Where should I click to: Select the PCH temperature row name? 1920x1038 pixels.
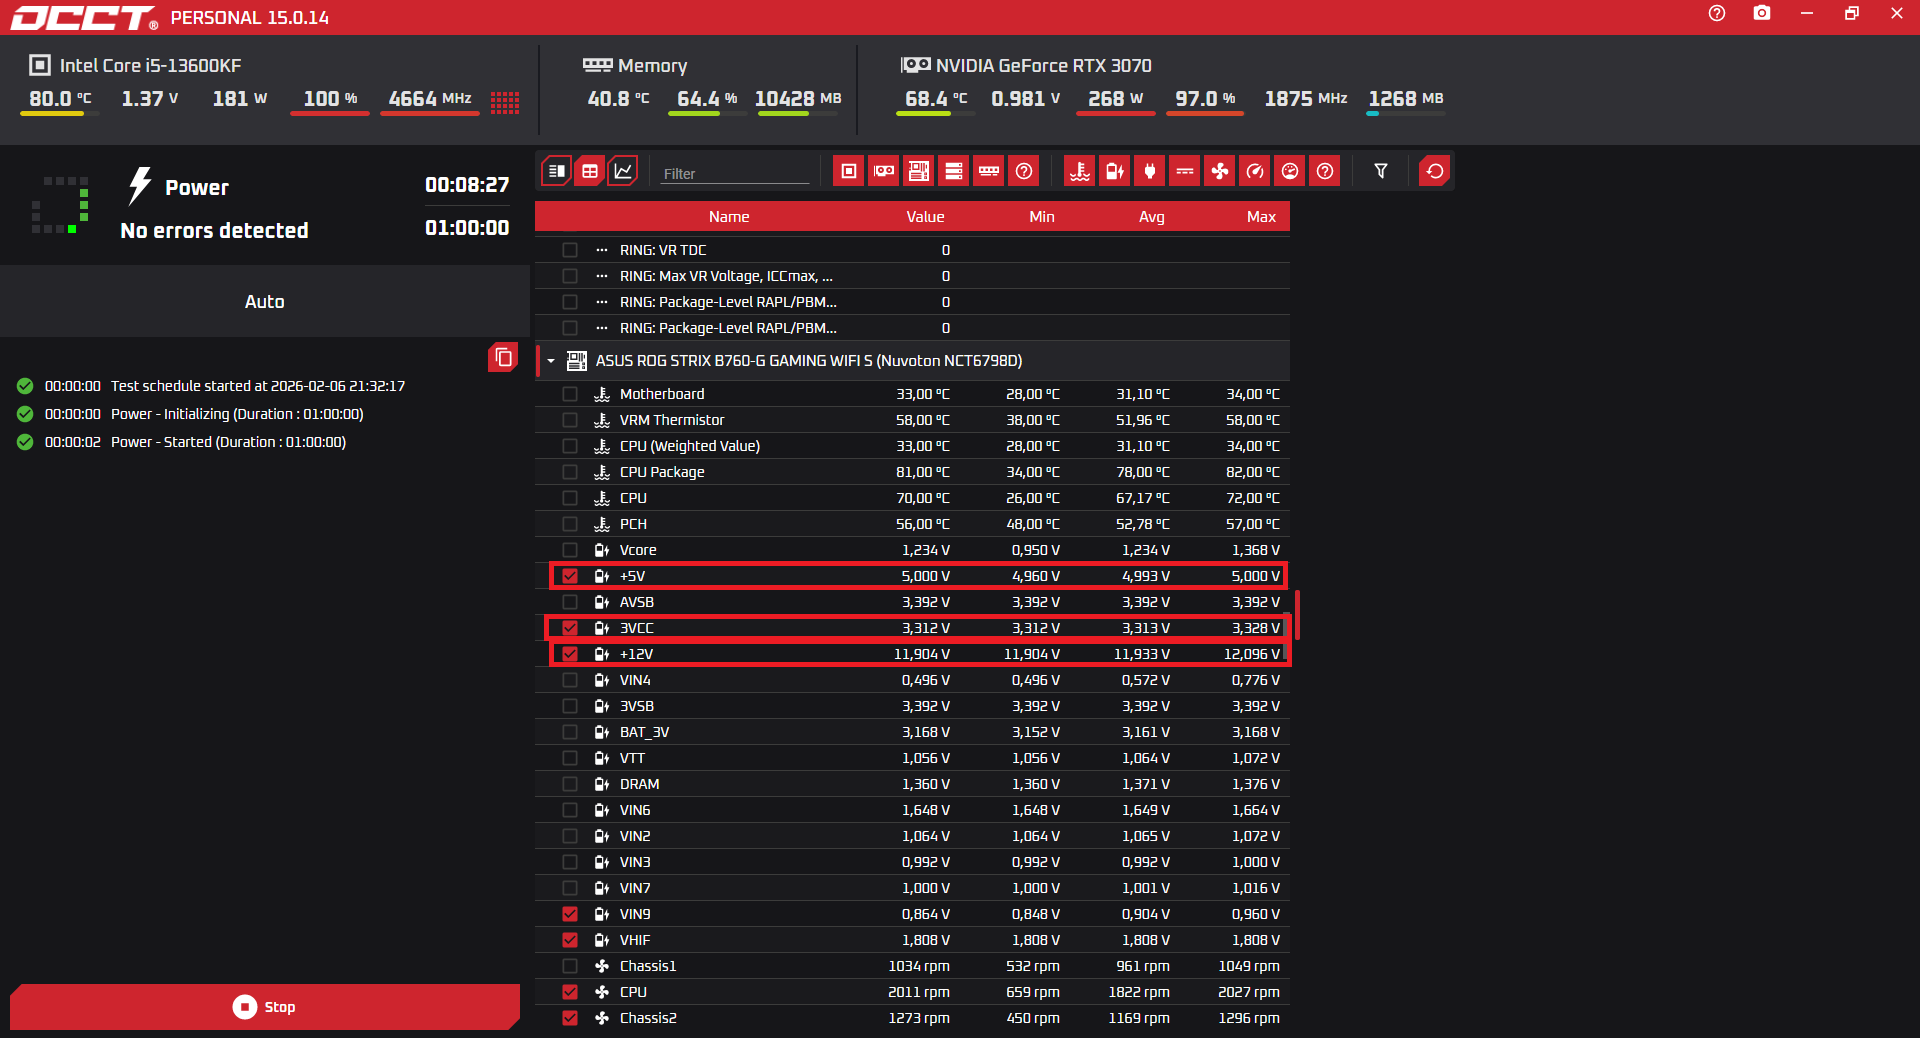coord(633,524)
